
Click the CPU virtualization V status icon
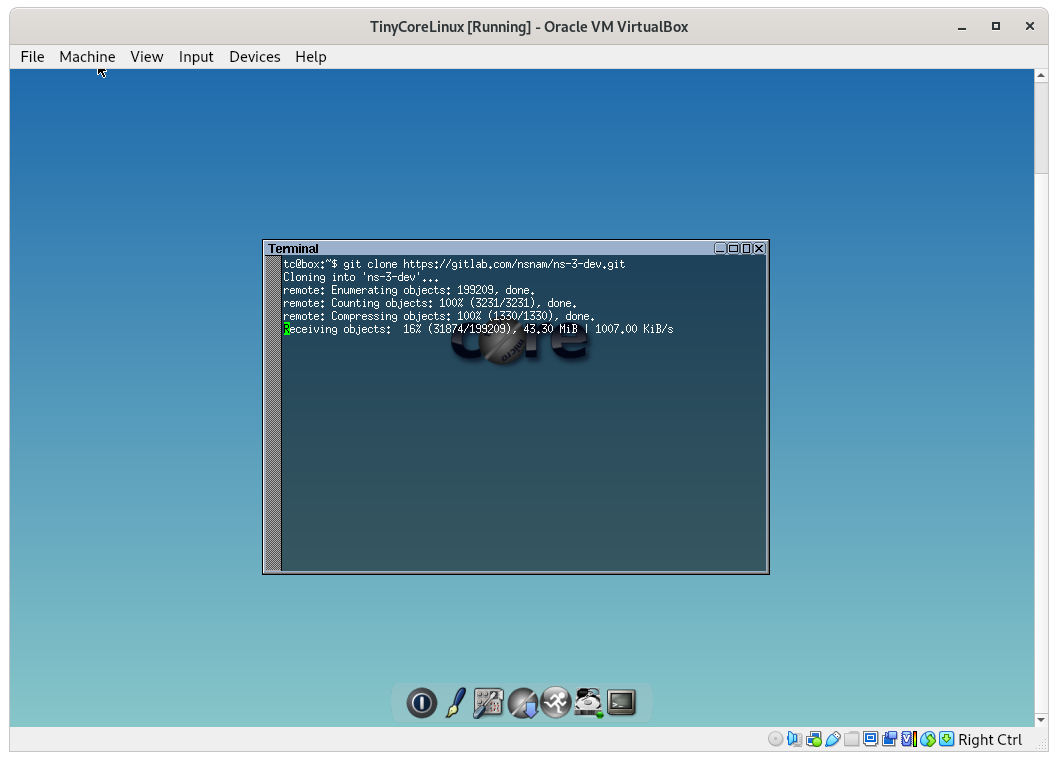[x=909, y=739]
